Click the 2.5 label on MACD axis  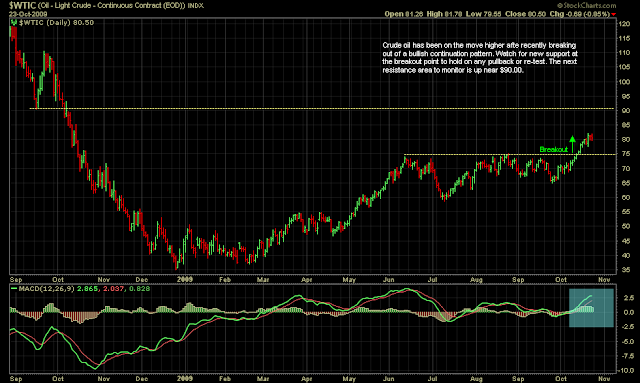[628, 298]
